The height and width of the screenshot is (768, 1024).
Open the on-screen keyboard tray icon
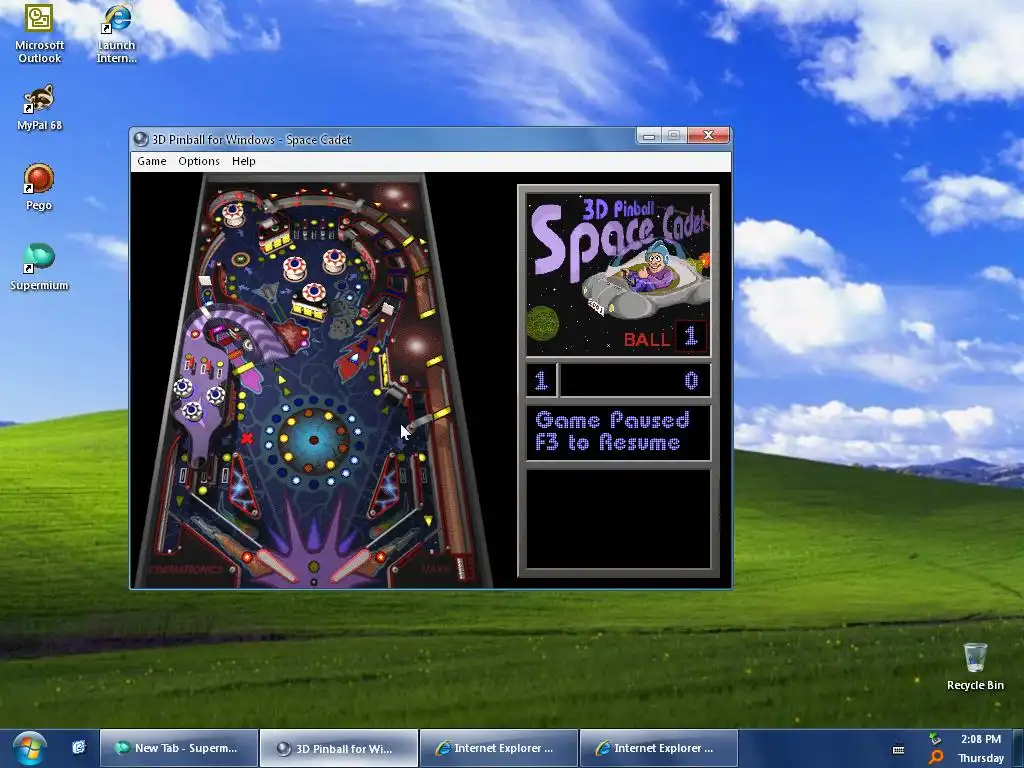point(899,750)
